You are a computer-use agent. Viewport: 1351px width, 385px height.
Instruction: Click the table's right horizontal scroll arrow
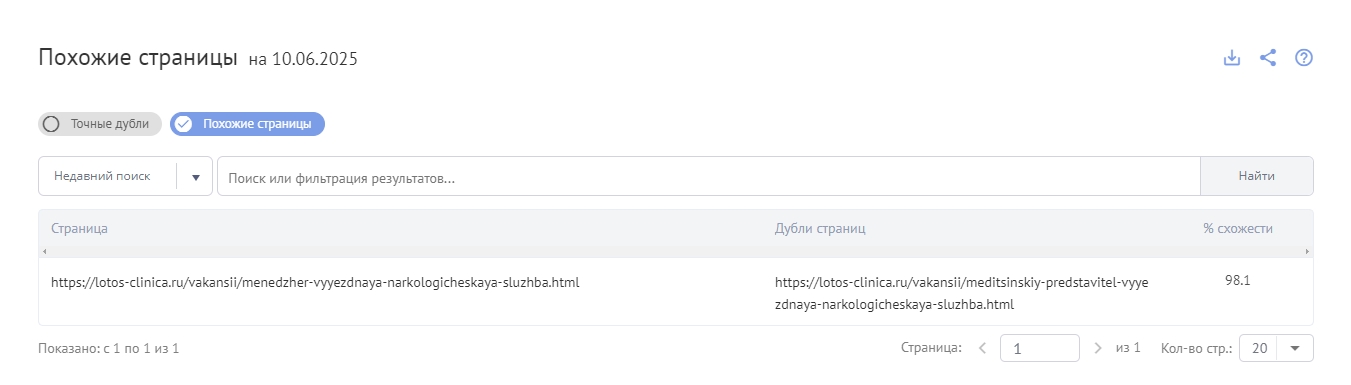point(1308,252)
